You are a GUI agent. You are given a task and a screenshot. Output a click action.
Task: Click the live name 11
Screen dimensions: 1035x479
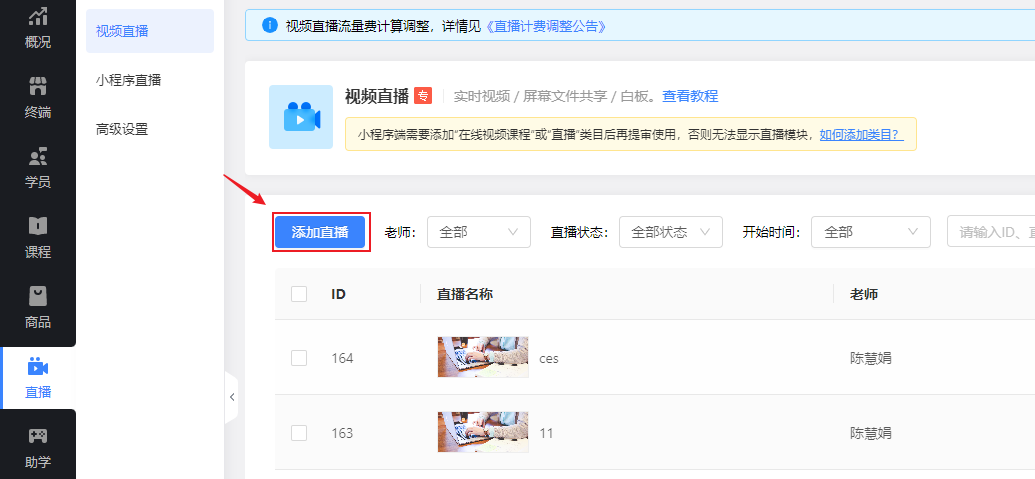pyautogui.click(x=546, y=433)
